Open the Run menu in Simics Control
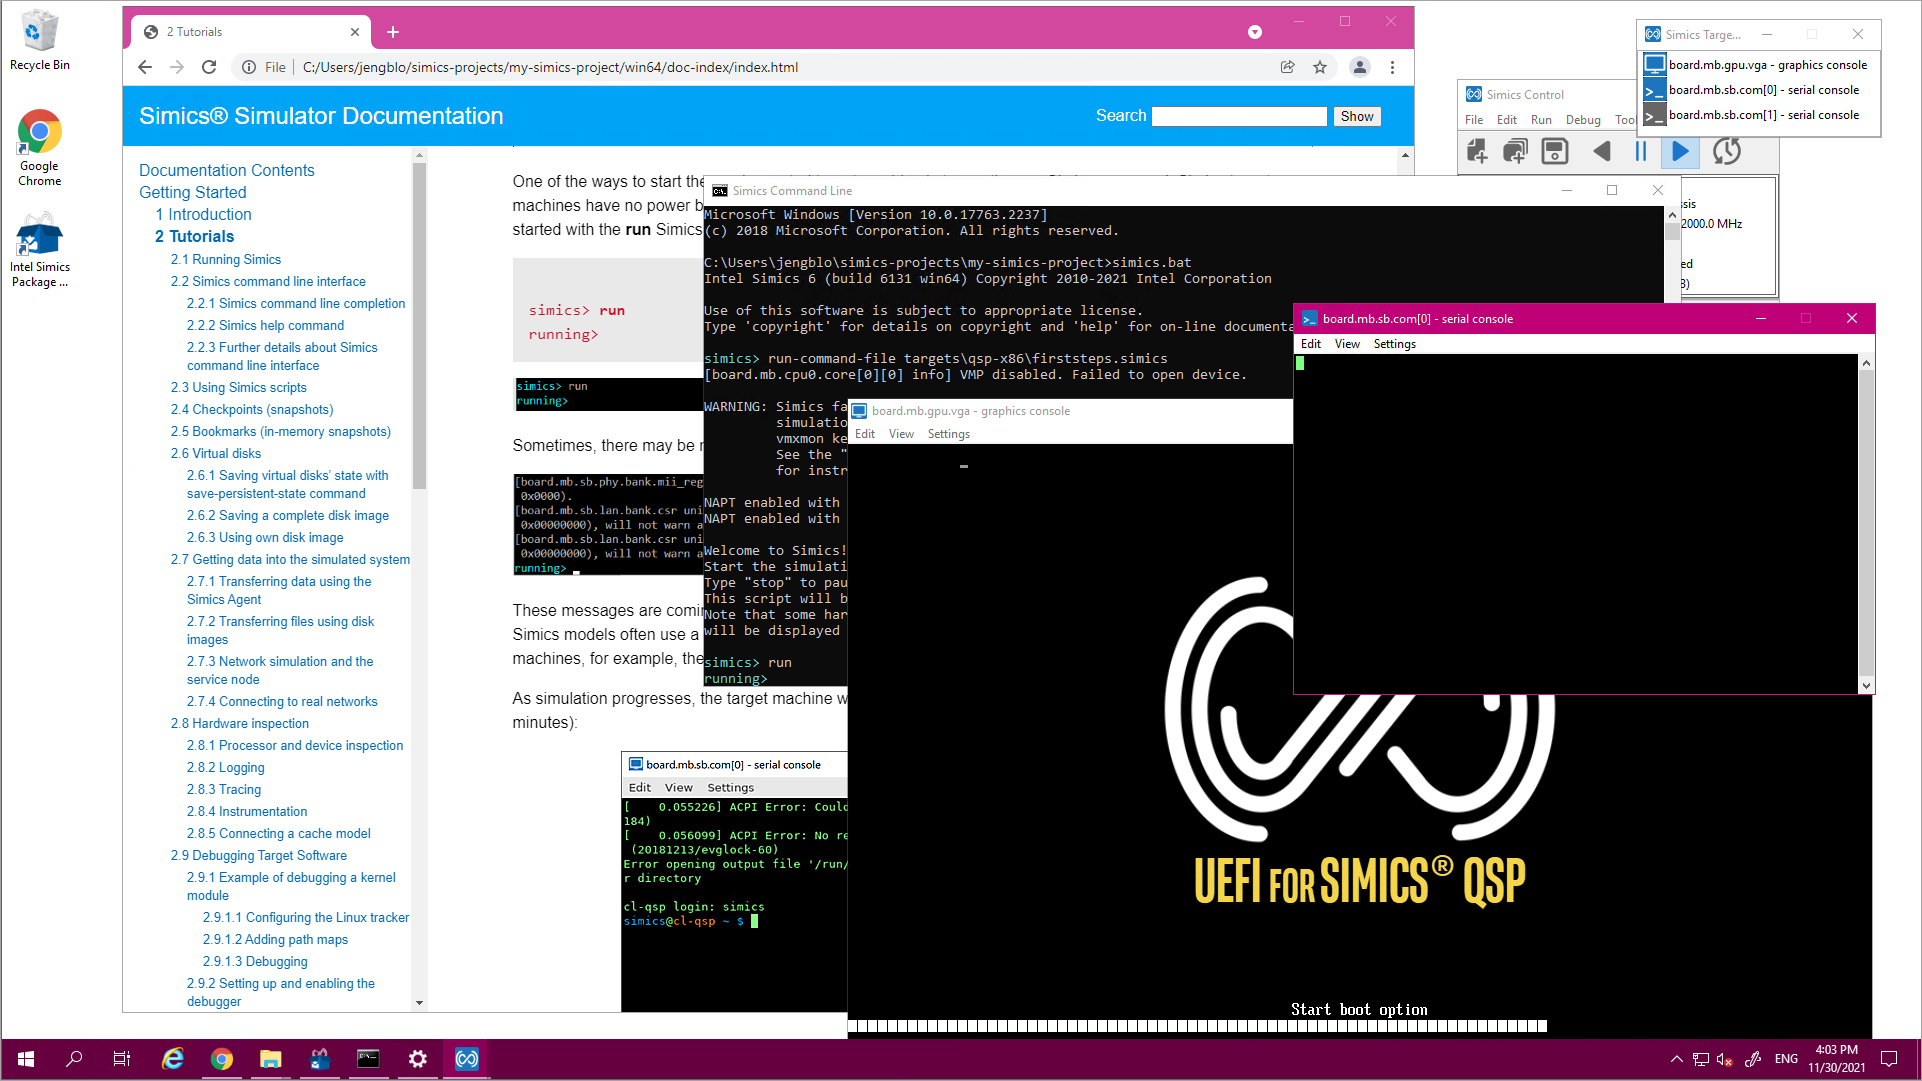Image resolution: width=1922 pixels, height=1081 pixels. tap(1541, 119)
